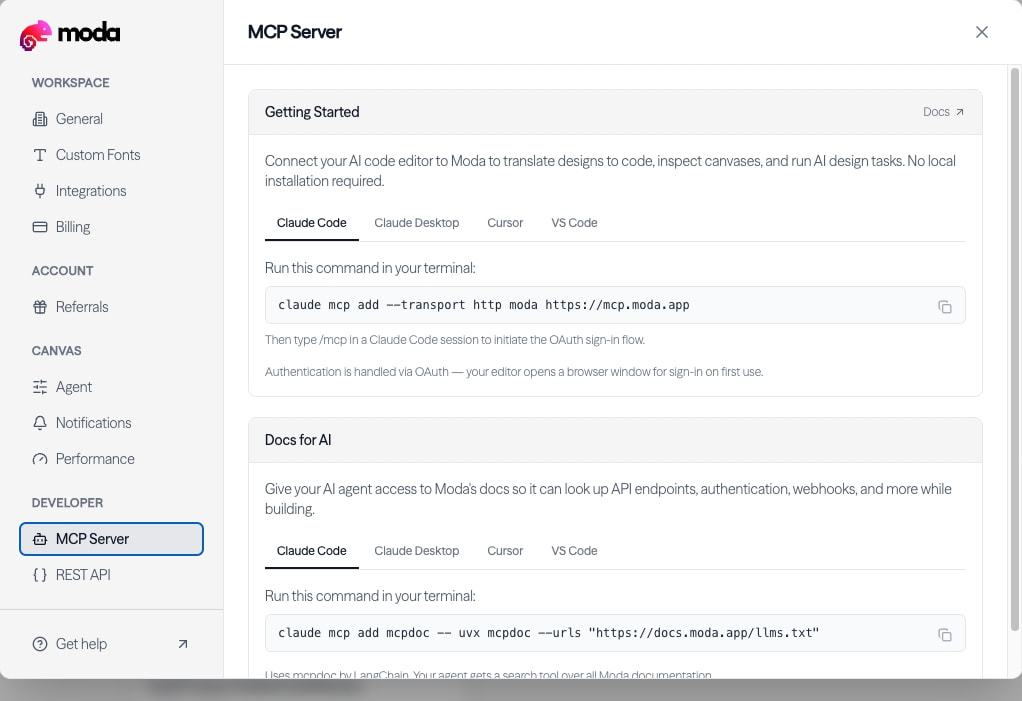
Task: Click the Get help question mark icon
Action: (40, 644)
